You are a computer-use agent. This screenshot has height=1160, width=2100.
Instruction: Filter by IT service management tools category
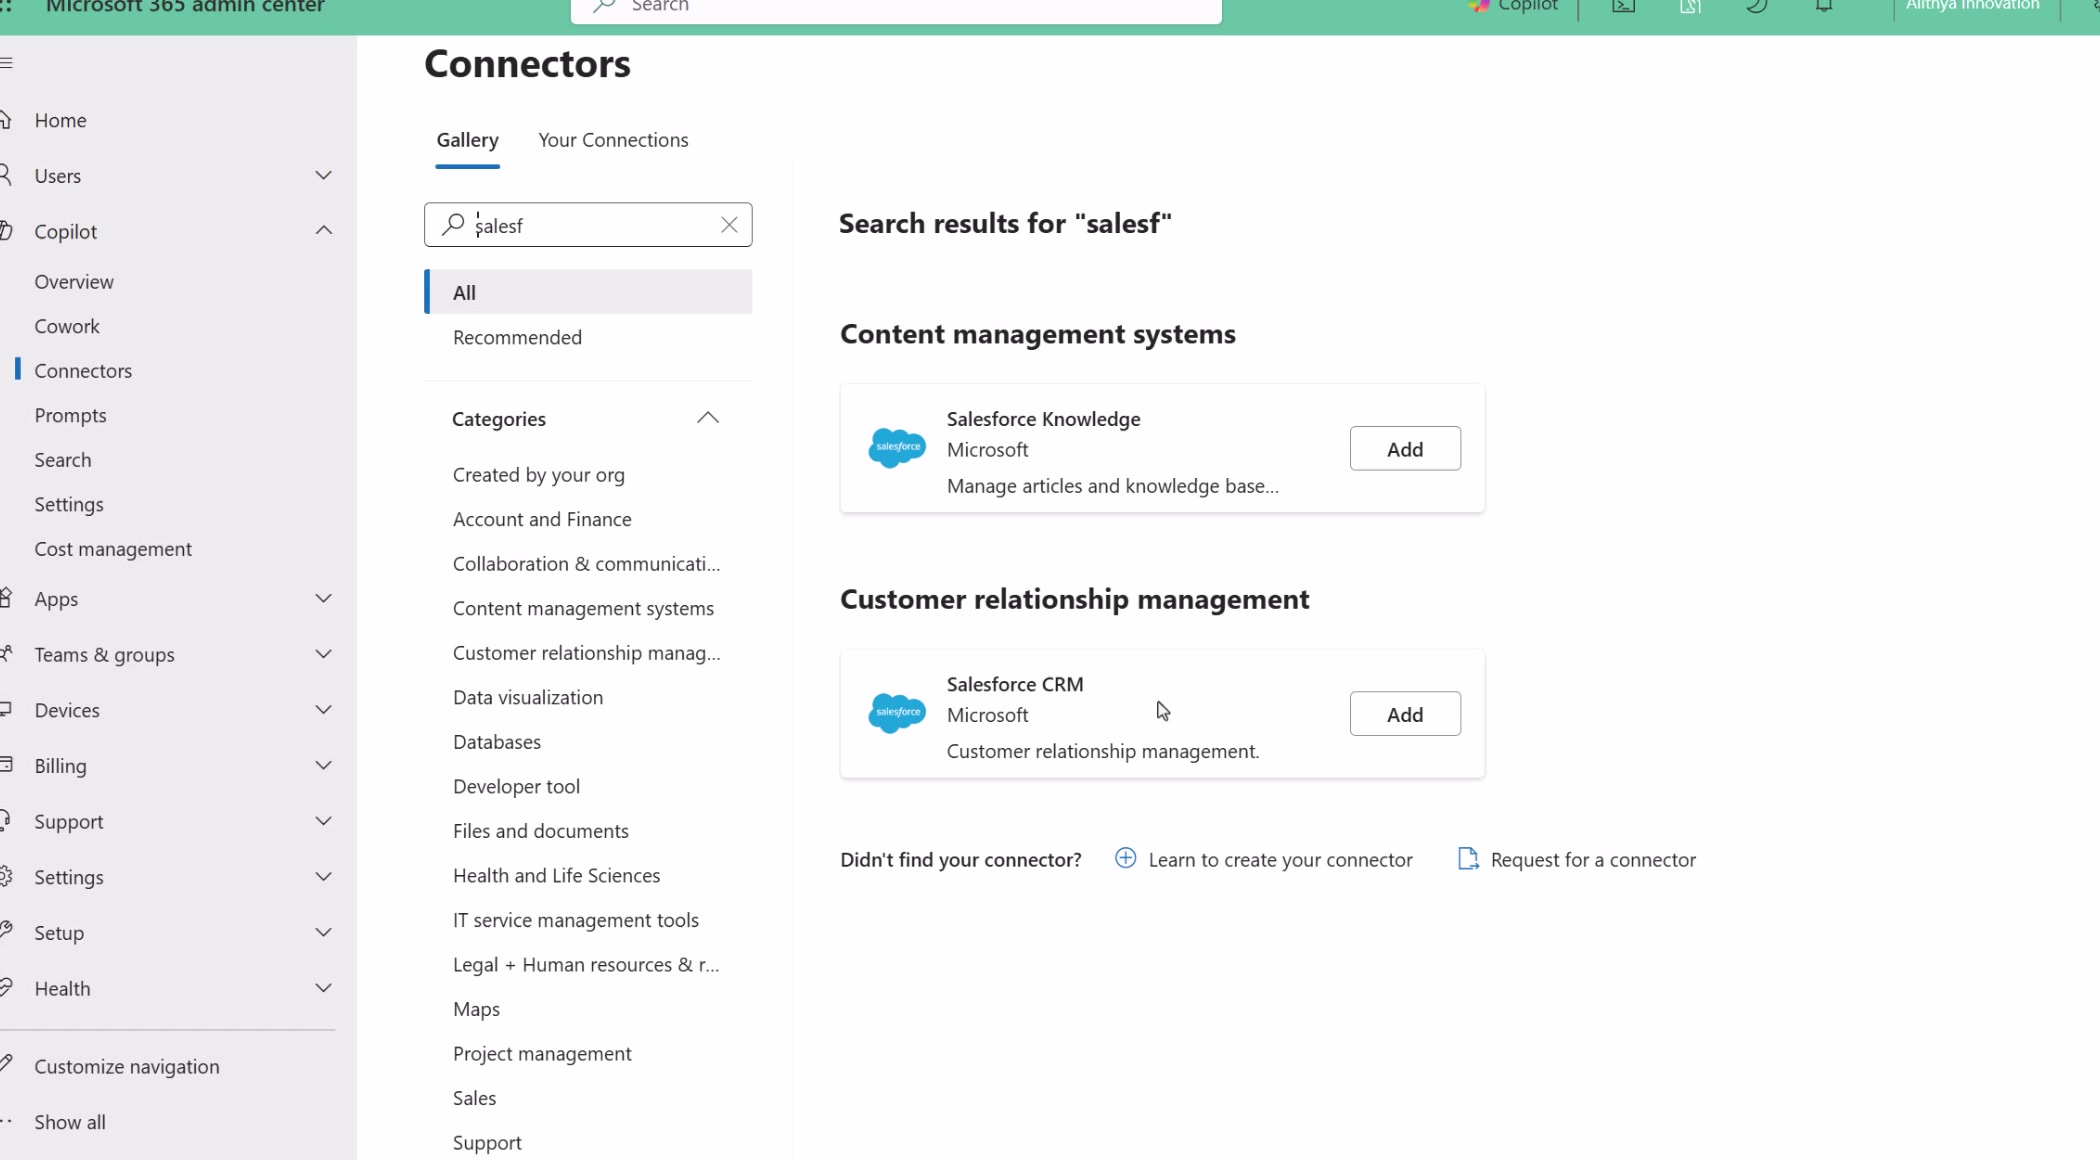(x=576, y=920)
